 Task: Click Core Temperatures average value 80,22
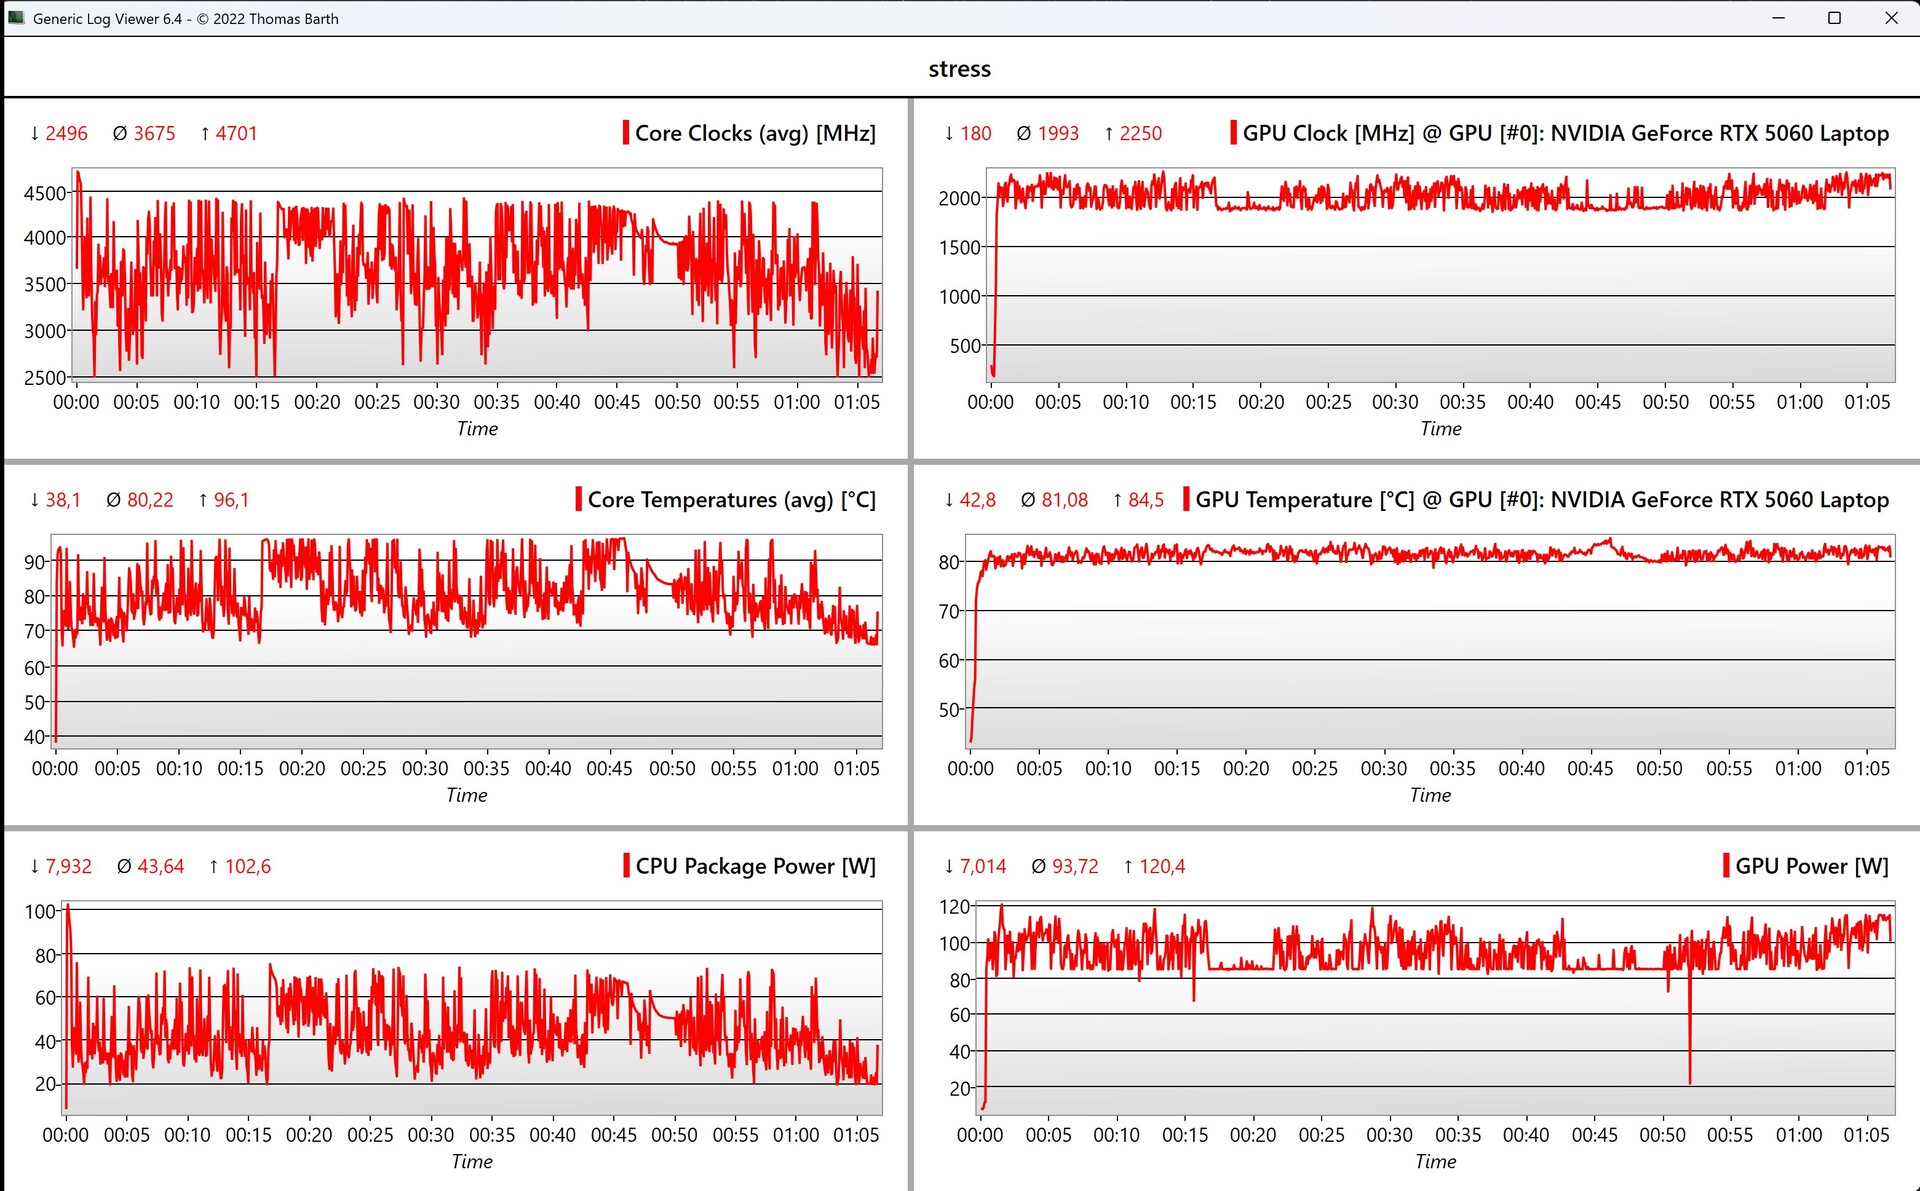[150, 500]
